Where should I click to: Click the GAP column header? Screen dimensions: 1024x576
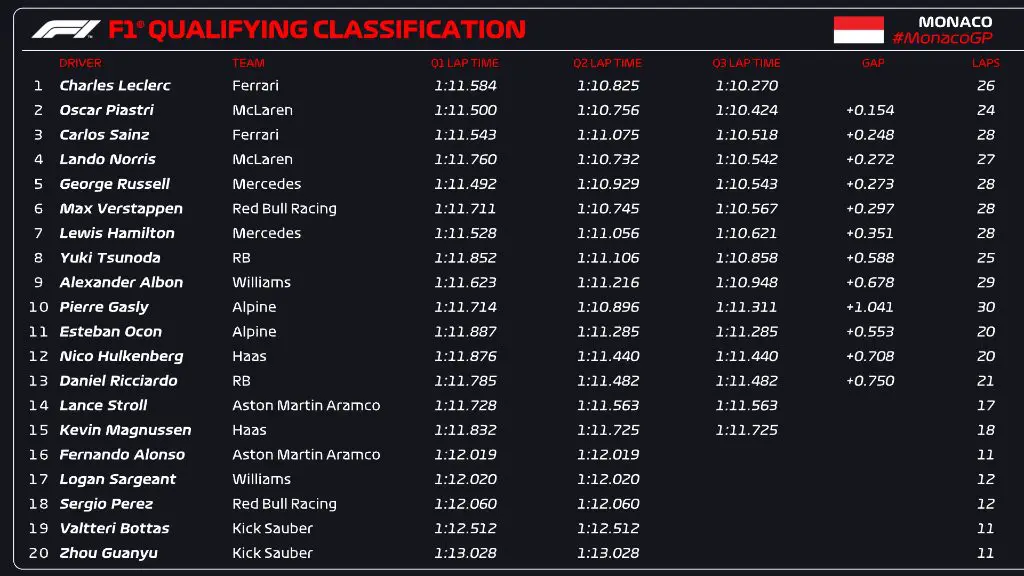click(872, 63)
